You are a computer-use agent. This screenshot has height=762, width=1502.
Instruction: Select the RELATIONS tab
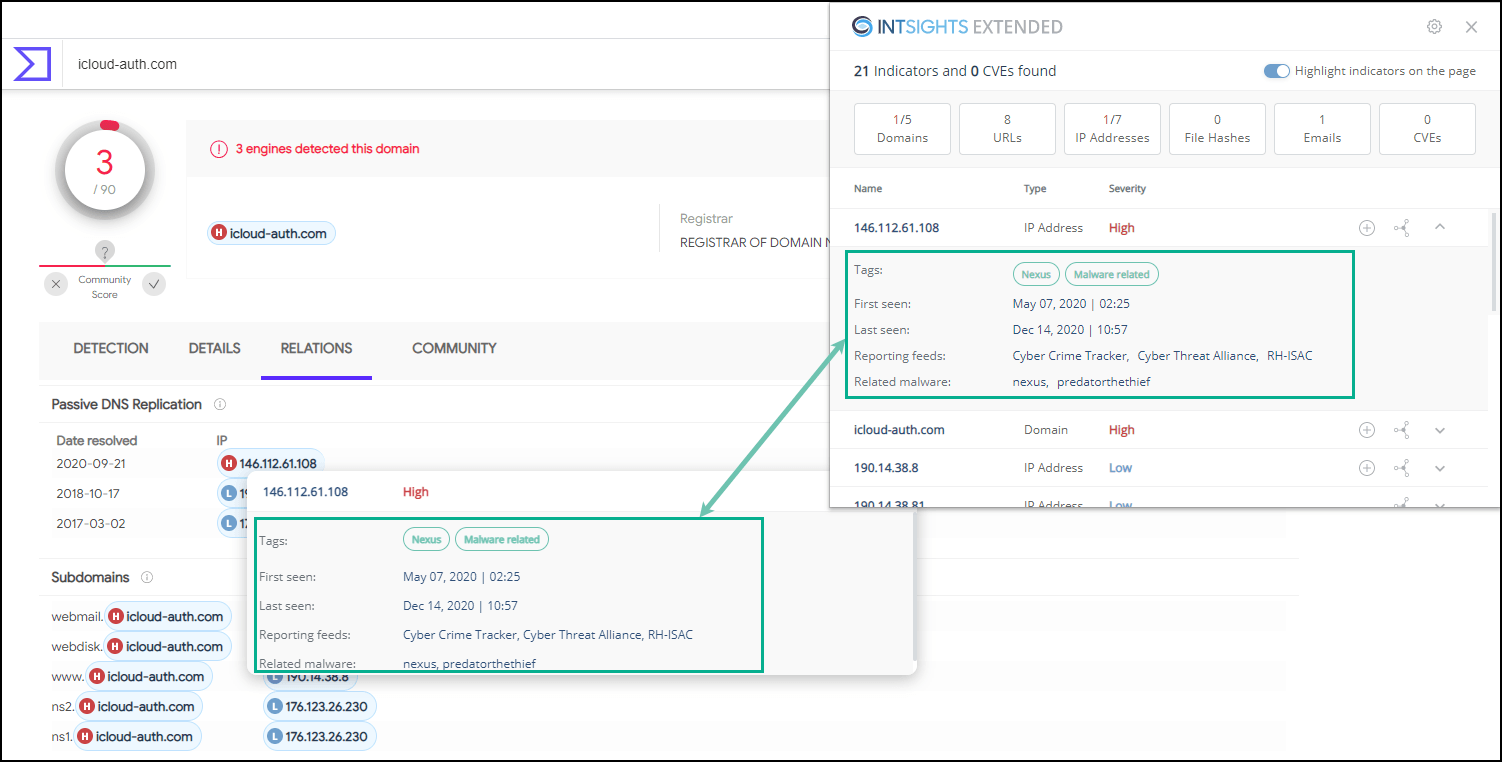point(316,349)
